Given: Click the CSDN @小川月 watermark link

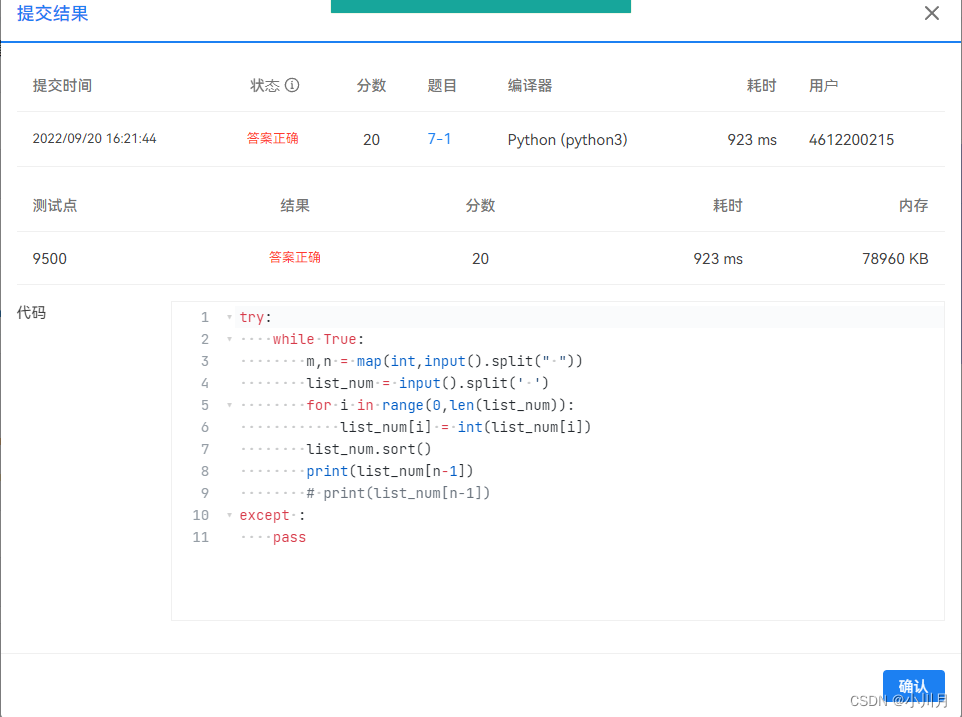Looking at the screenshot, I should tap(899, 700).
